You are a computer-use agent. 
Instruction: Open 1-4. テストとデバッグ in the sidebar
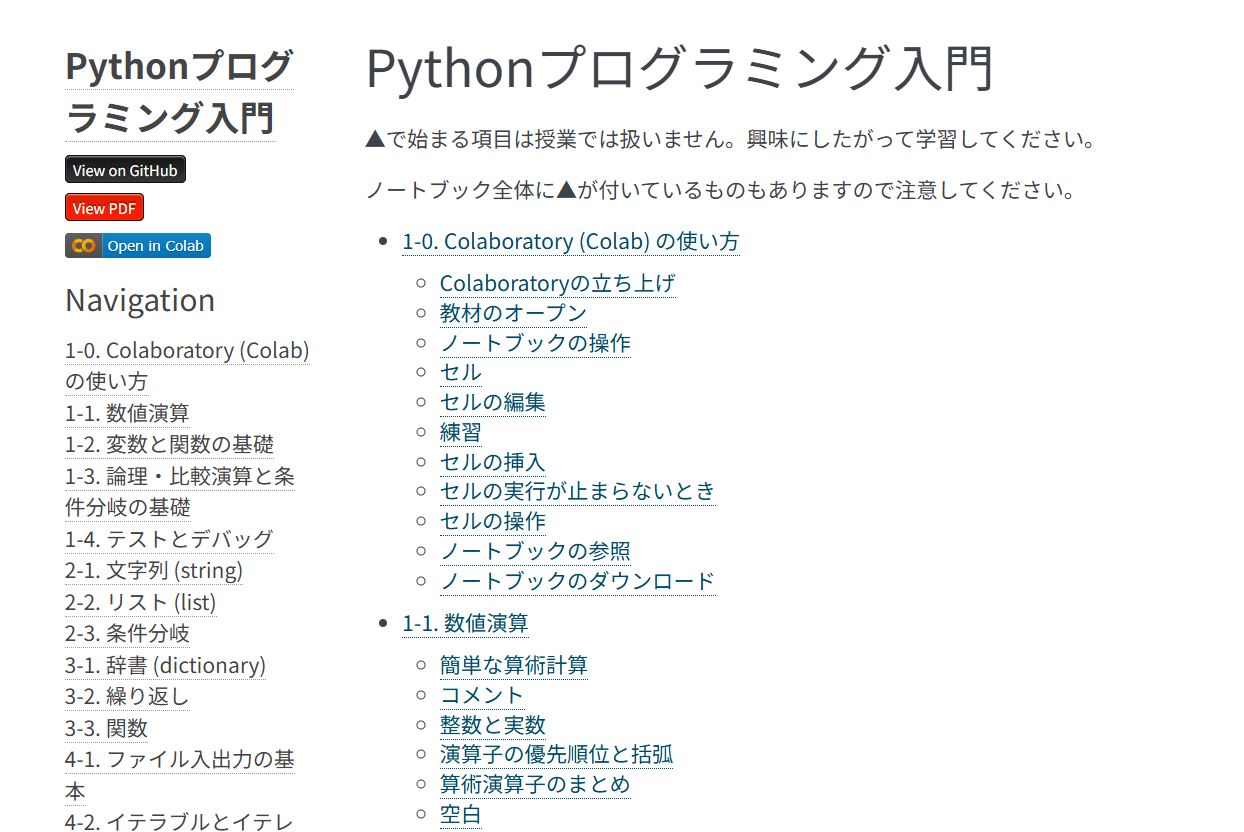(x=169, y=539)
